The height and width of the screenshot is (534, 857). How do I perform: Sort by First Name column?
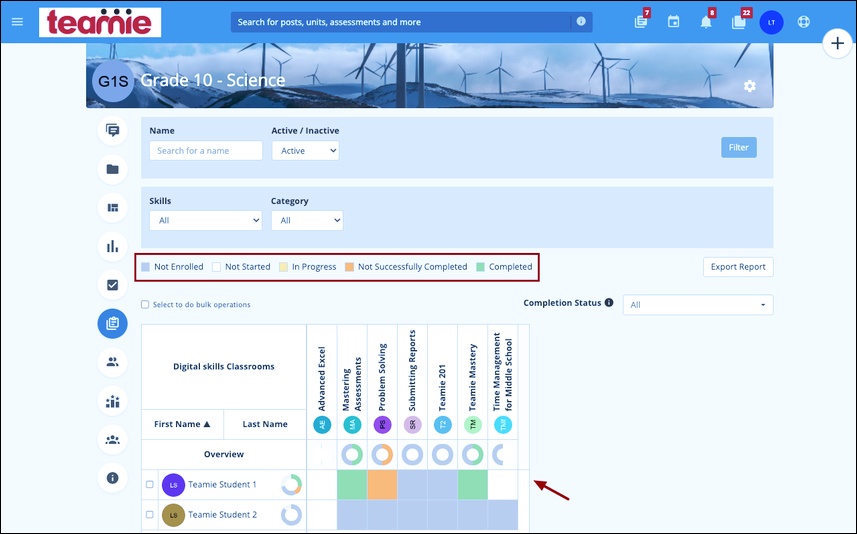coord(182,424)
